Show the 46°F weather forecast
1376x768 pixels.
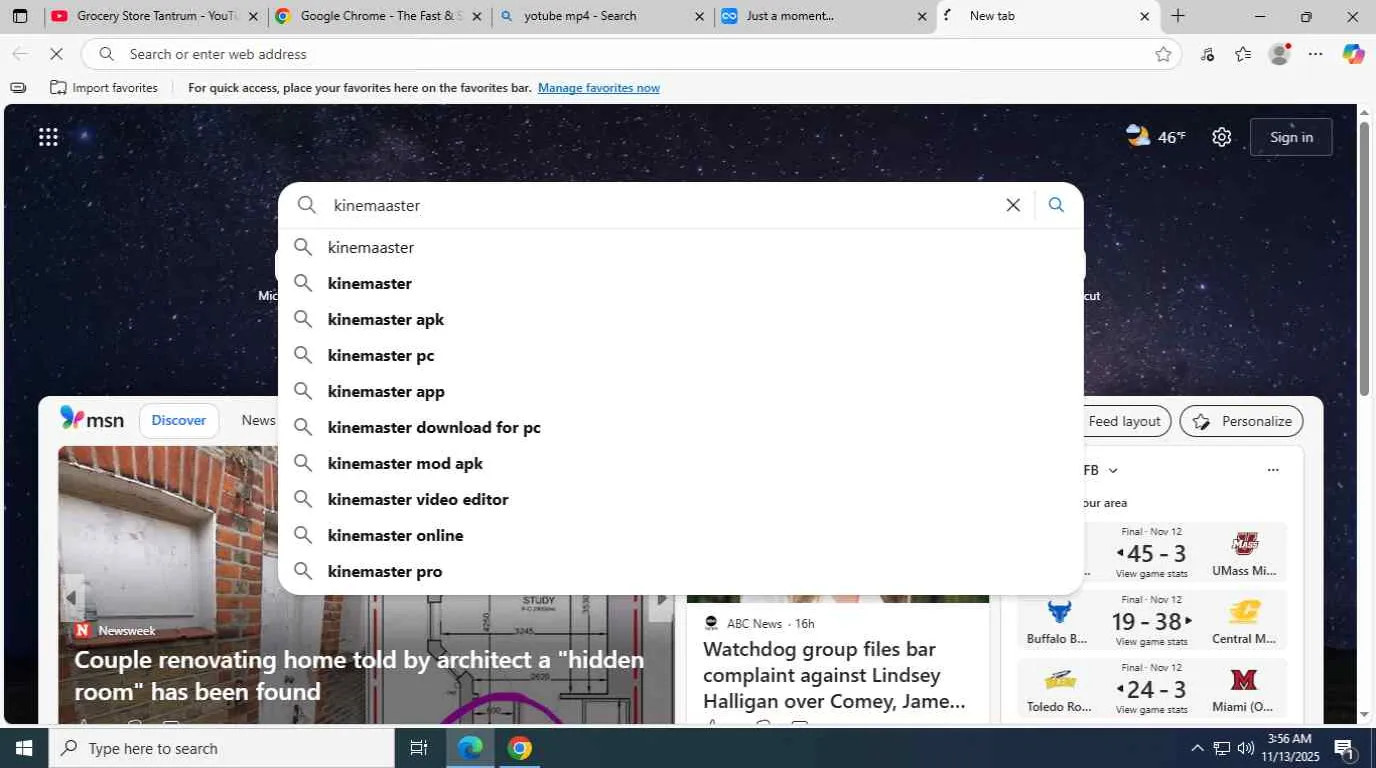(1155, 137)
